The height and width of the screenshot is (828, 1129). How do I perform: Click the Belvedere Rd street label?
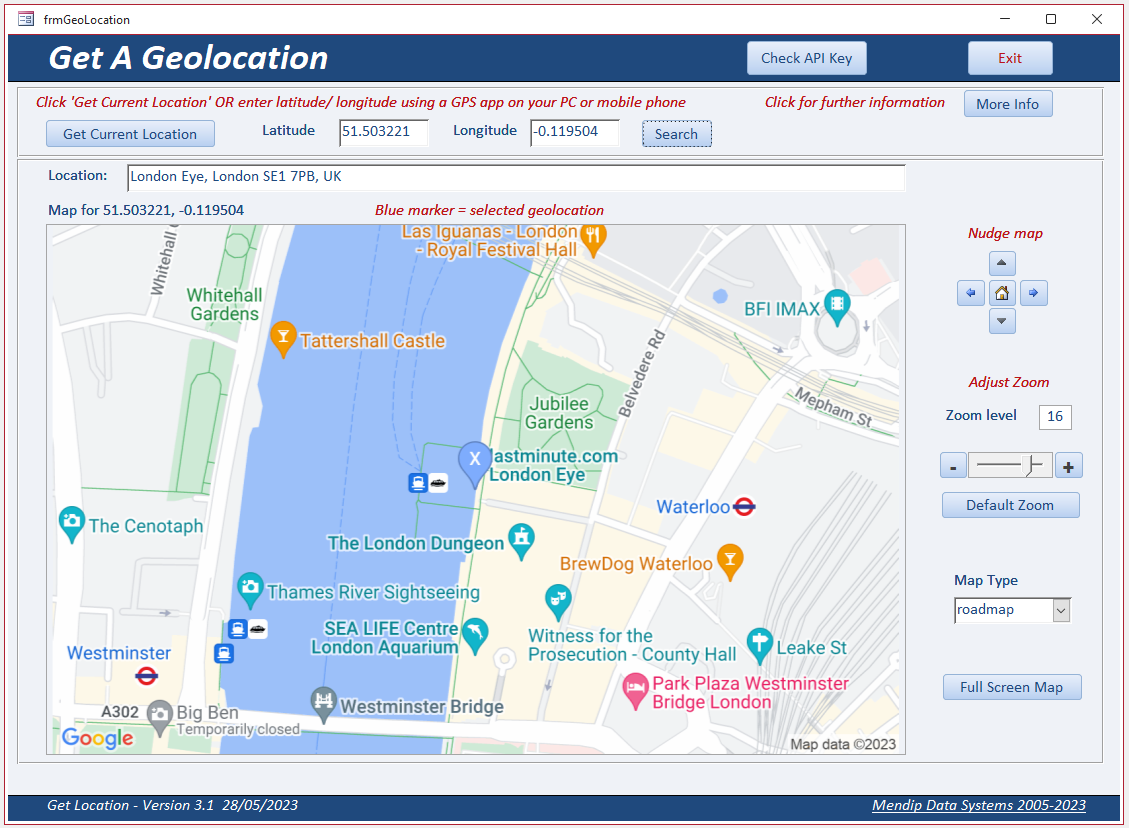(x=642, y=374)
